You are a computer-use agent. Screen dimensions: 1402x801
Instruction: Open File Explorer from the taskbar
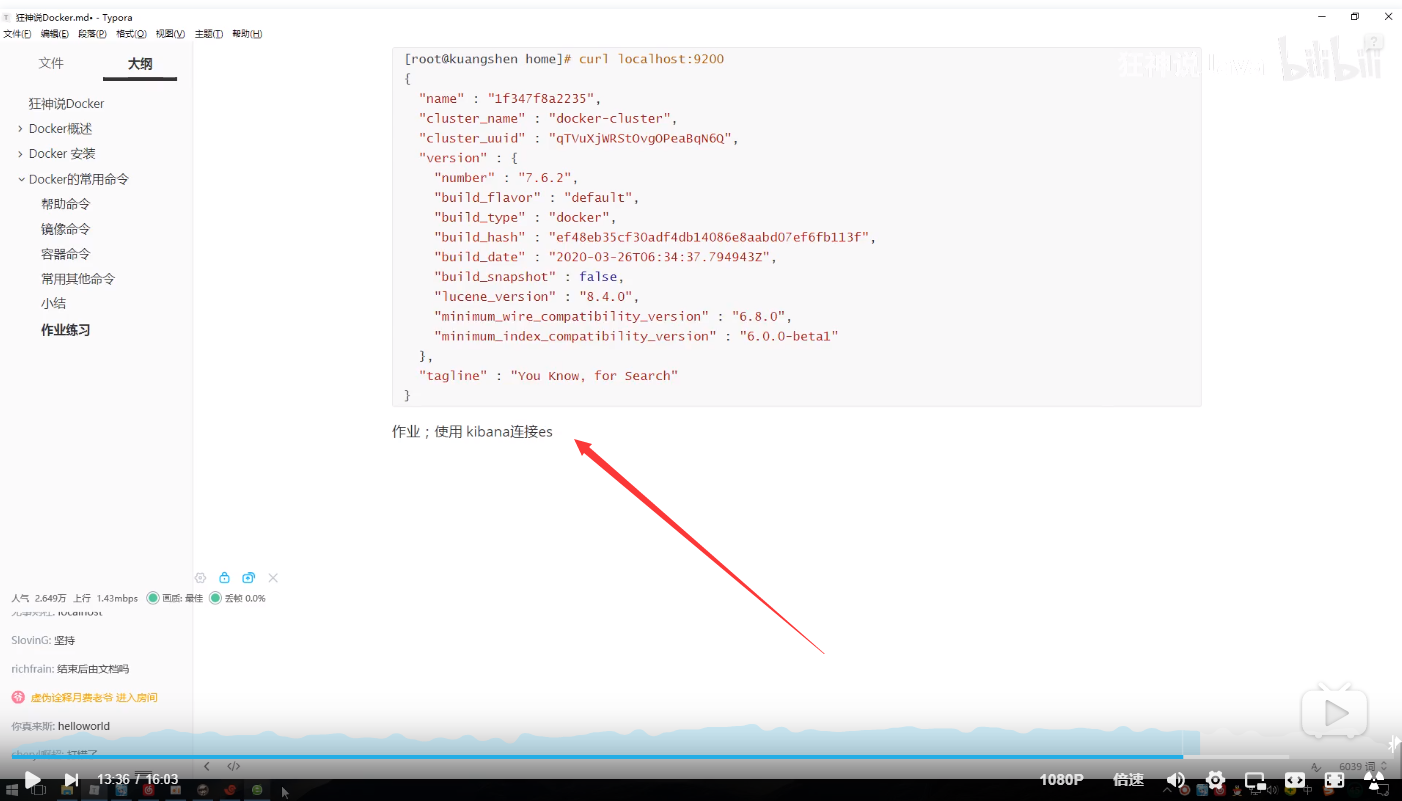tap(67, 790)
